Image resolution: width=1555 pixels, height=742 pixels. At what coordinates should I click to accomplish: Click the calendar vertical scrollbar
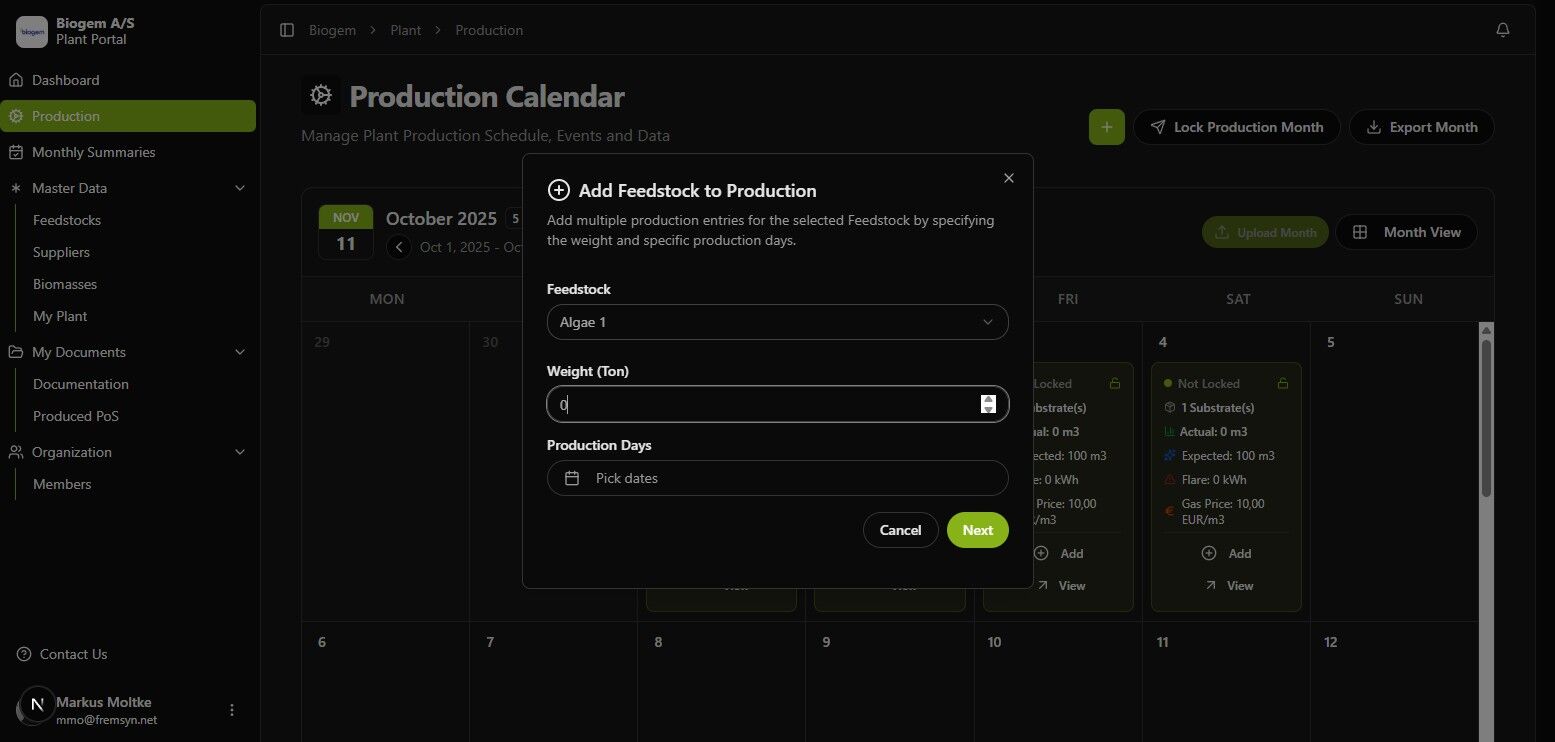click(x=1486, y=418)
